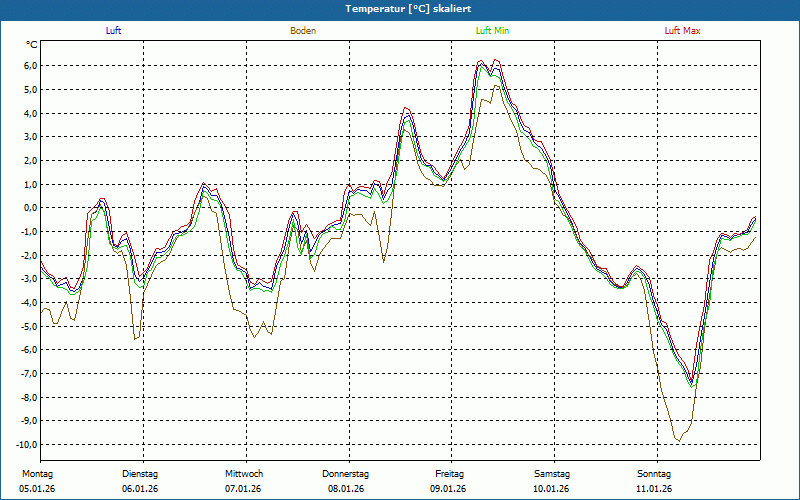Select the 'Luft' legend label
This screenshot has height=500, width=800.
point(114,31)
